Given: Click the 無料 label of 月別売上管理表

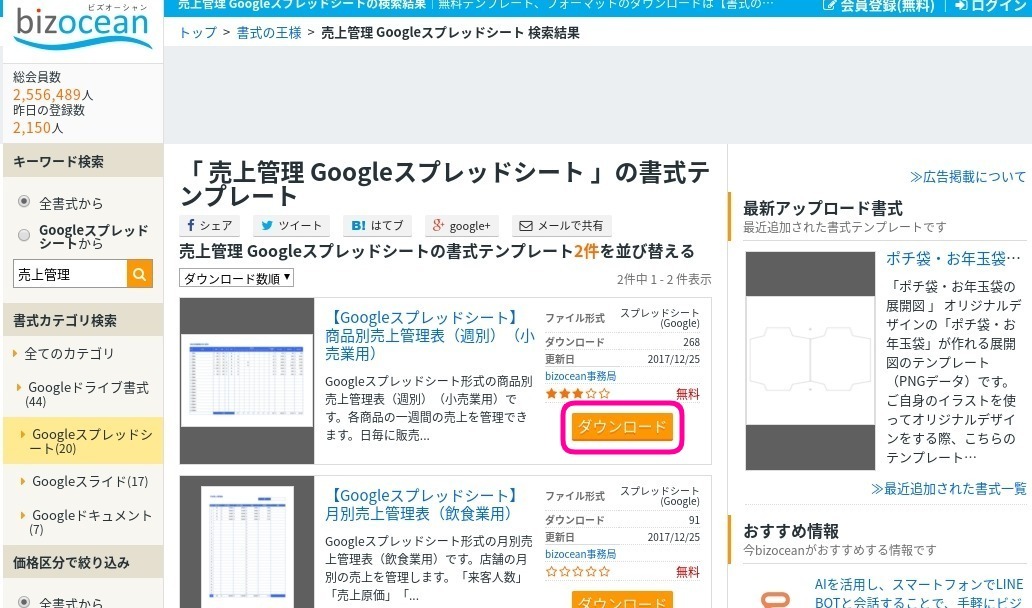Looking at the screenshot, I should tap(688, 571).
